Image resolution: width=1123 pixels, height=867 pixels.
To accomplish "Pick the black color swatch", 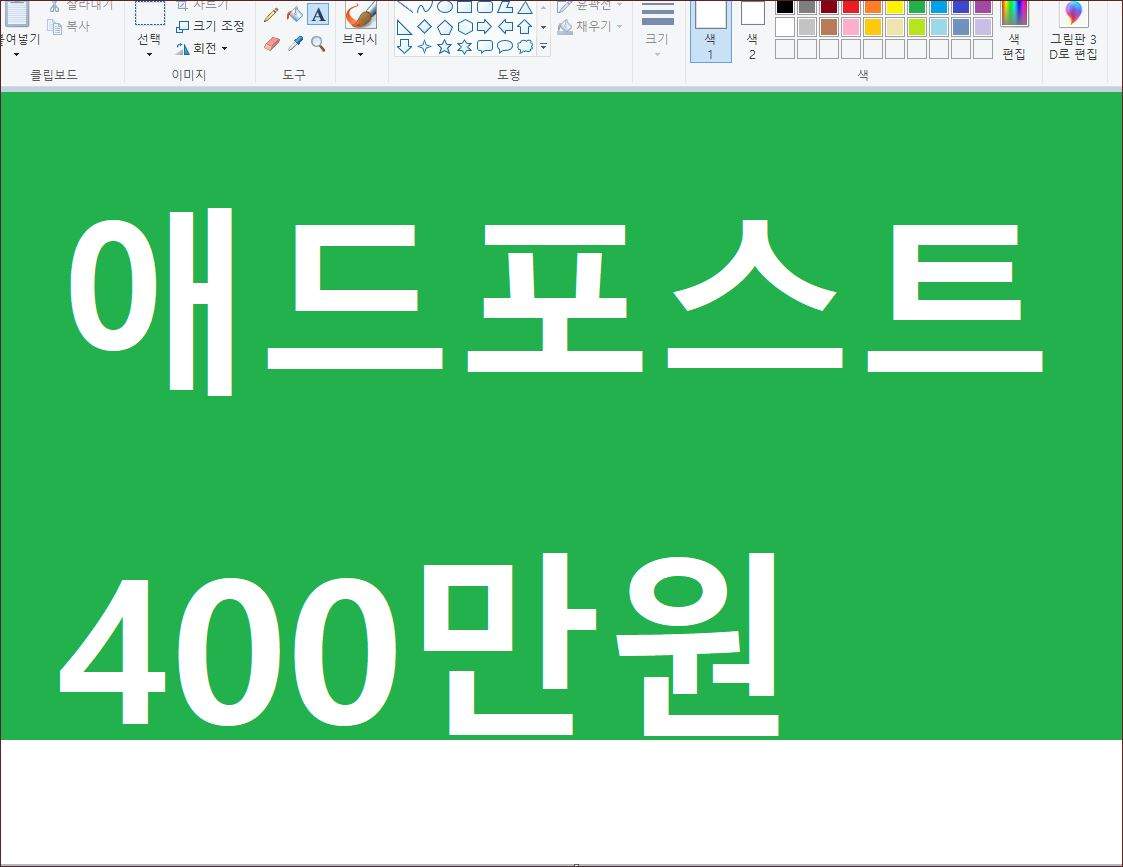I will tap(785, 6).
